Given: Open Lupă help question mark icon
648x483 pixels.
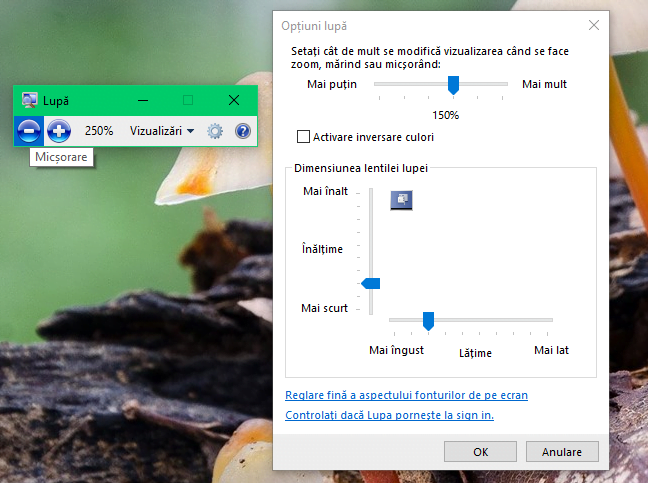Looking at the screenshot, I should 243,131.
